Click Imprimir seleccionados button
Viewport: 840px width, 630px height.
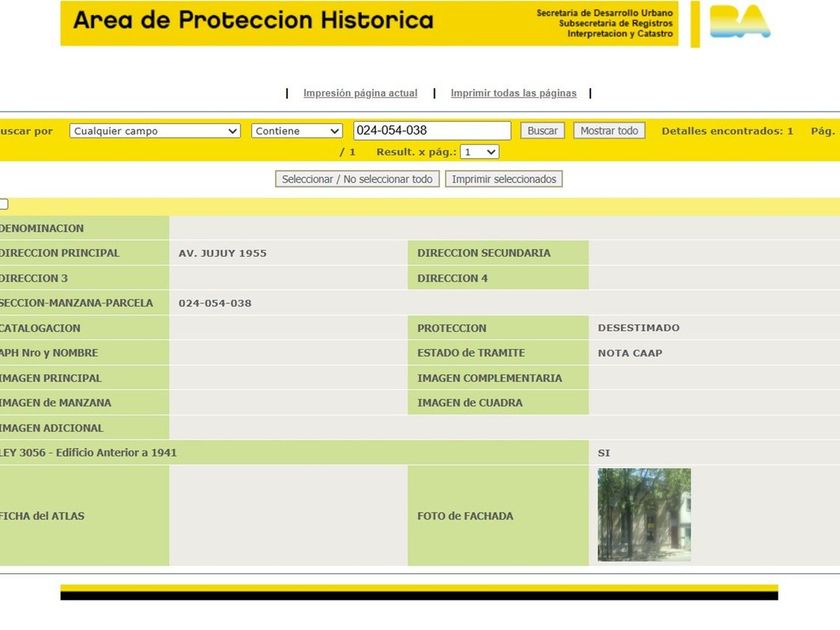(x=504, y=179)
